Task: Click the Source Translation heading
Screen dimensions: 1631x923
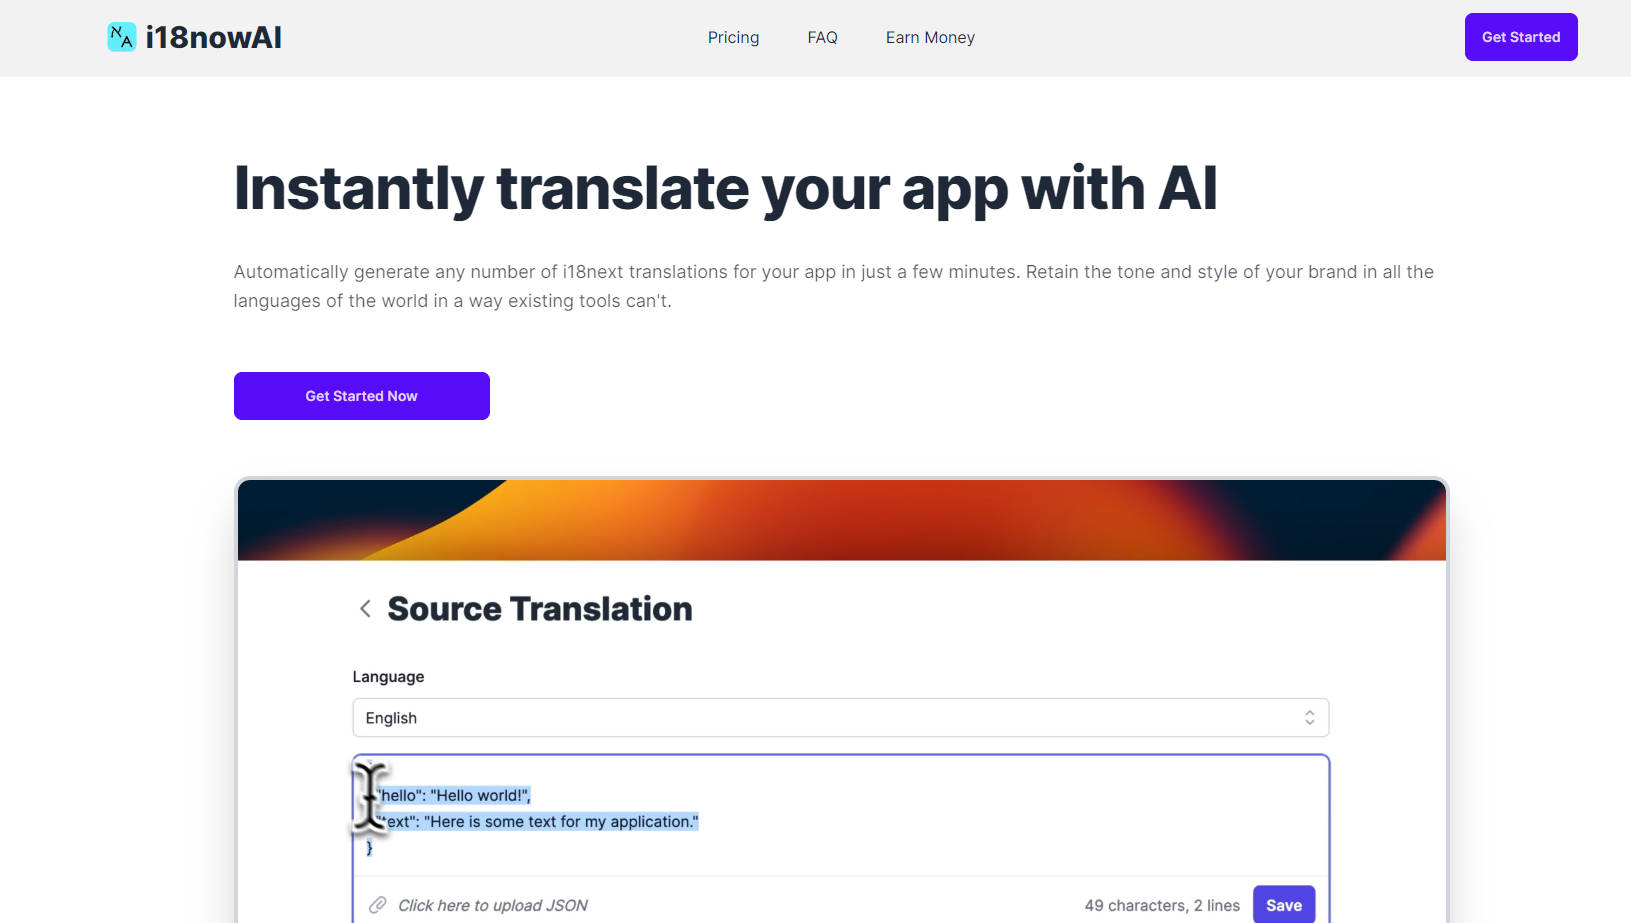Action: [540, 608]
